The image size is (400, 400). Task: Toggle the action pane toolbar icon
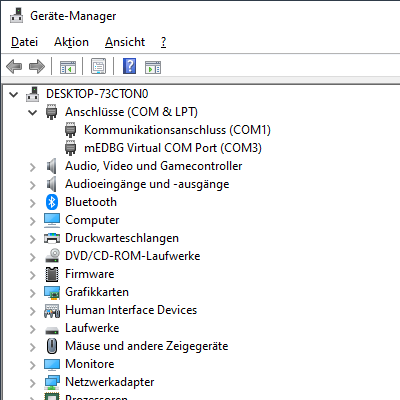[153, 67]
